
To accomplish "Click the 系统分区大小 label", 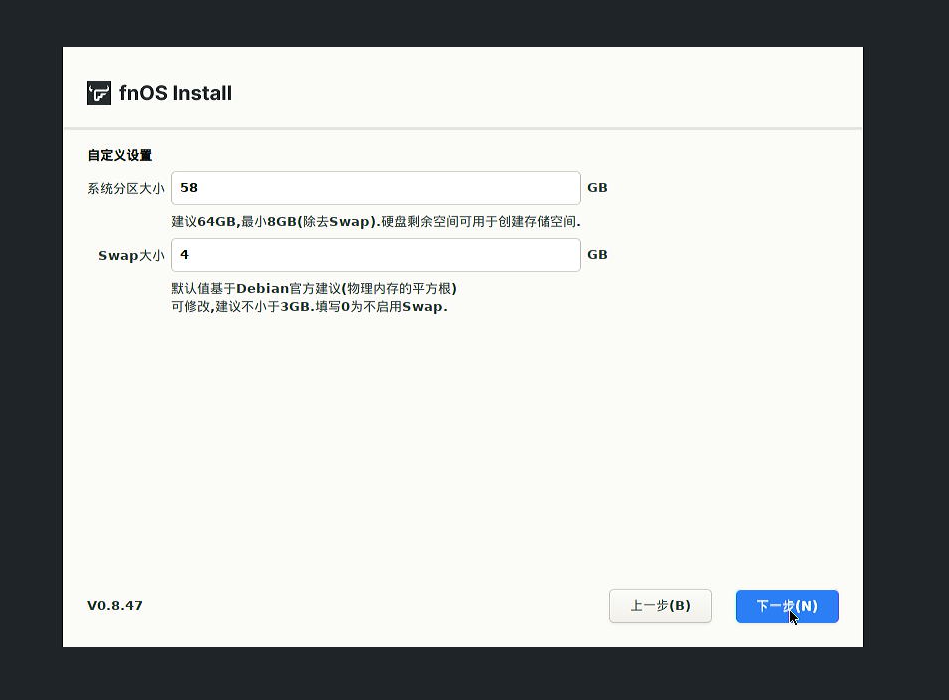I will click(x=126, y=188).
